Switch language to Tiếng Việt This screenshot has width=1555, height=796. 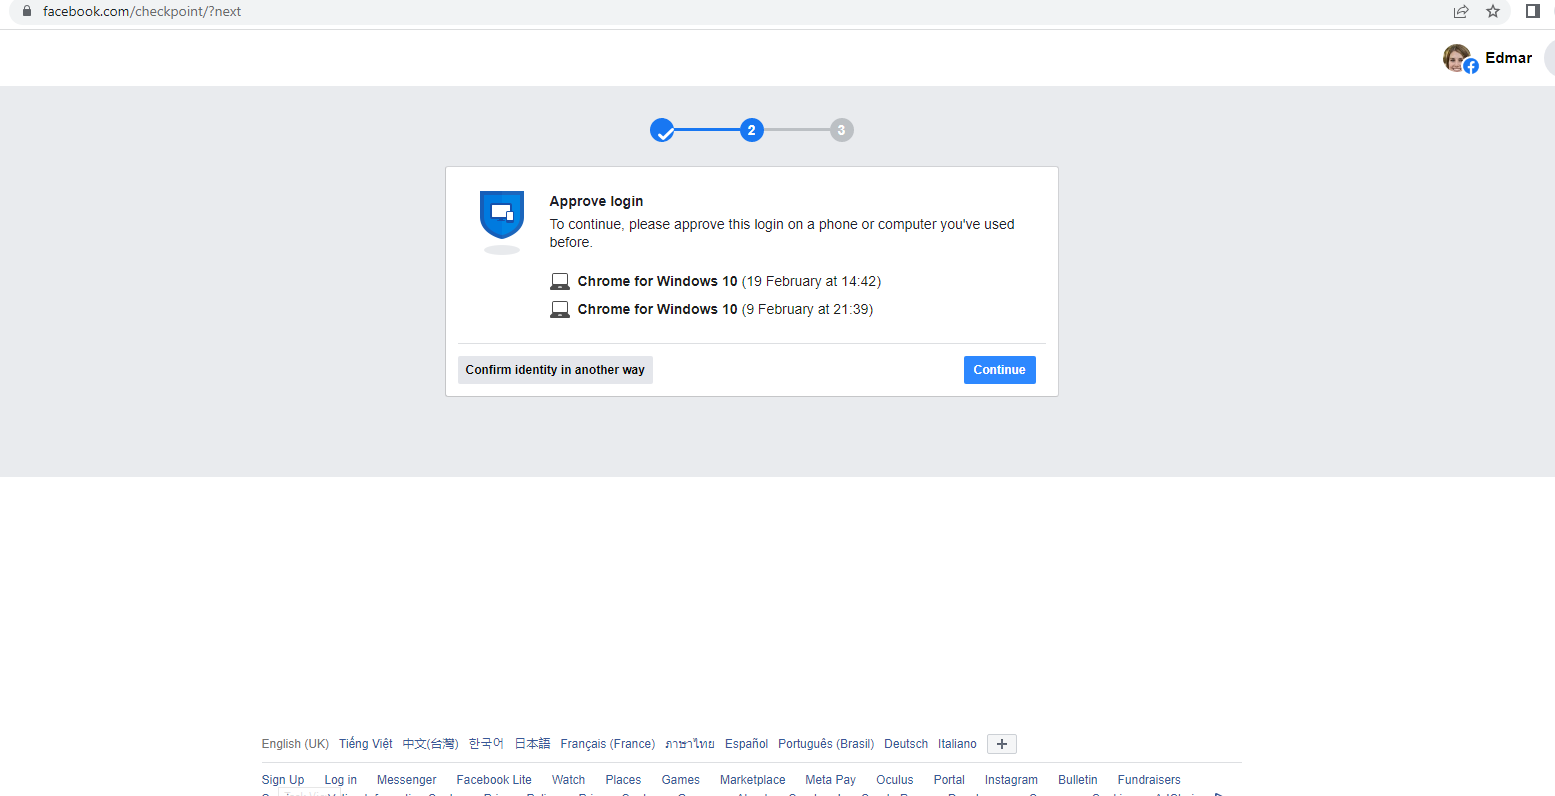pos(366,744)
